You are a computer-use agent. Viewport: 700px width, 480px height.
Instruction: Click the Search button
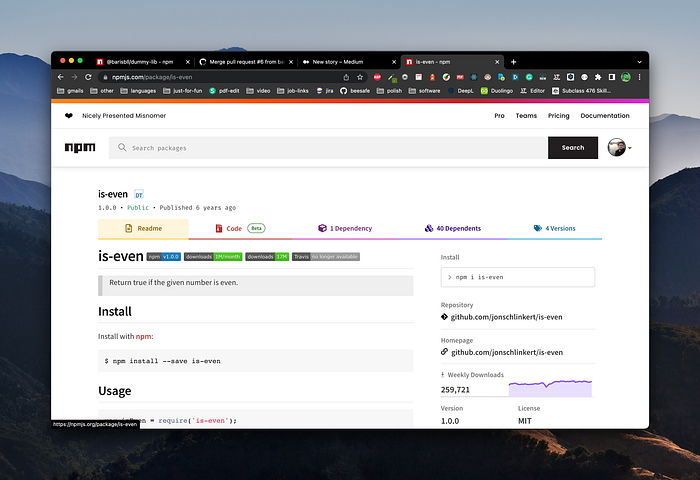[573, 148]
